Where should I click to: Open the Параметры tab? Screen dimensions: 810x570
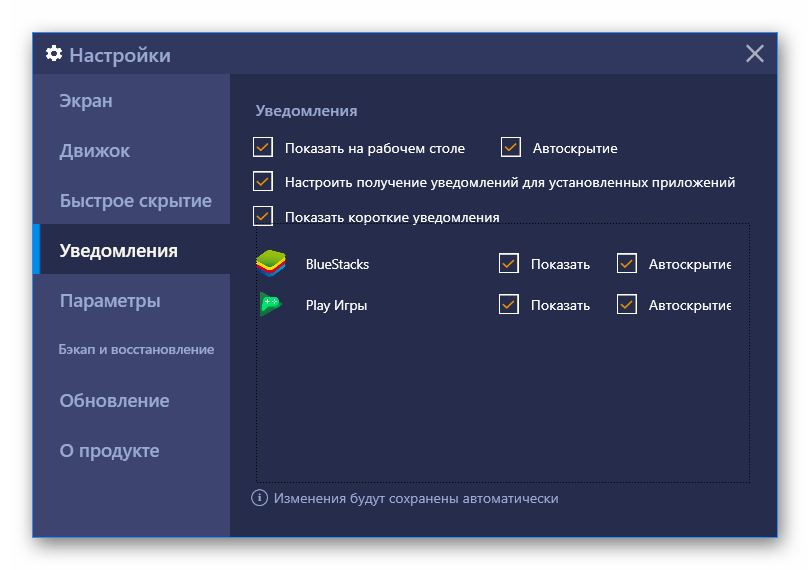point(132,300)
